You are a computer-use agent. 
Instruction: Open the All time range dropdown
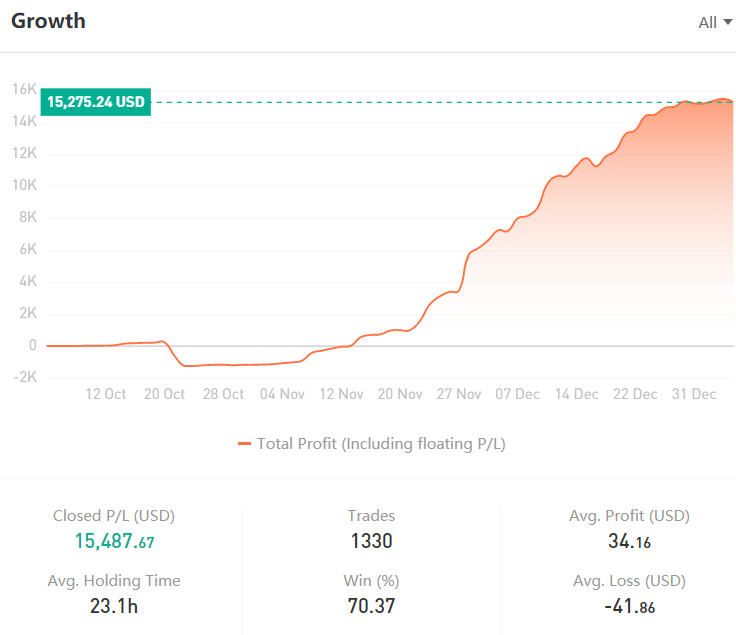[714, 22]
